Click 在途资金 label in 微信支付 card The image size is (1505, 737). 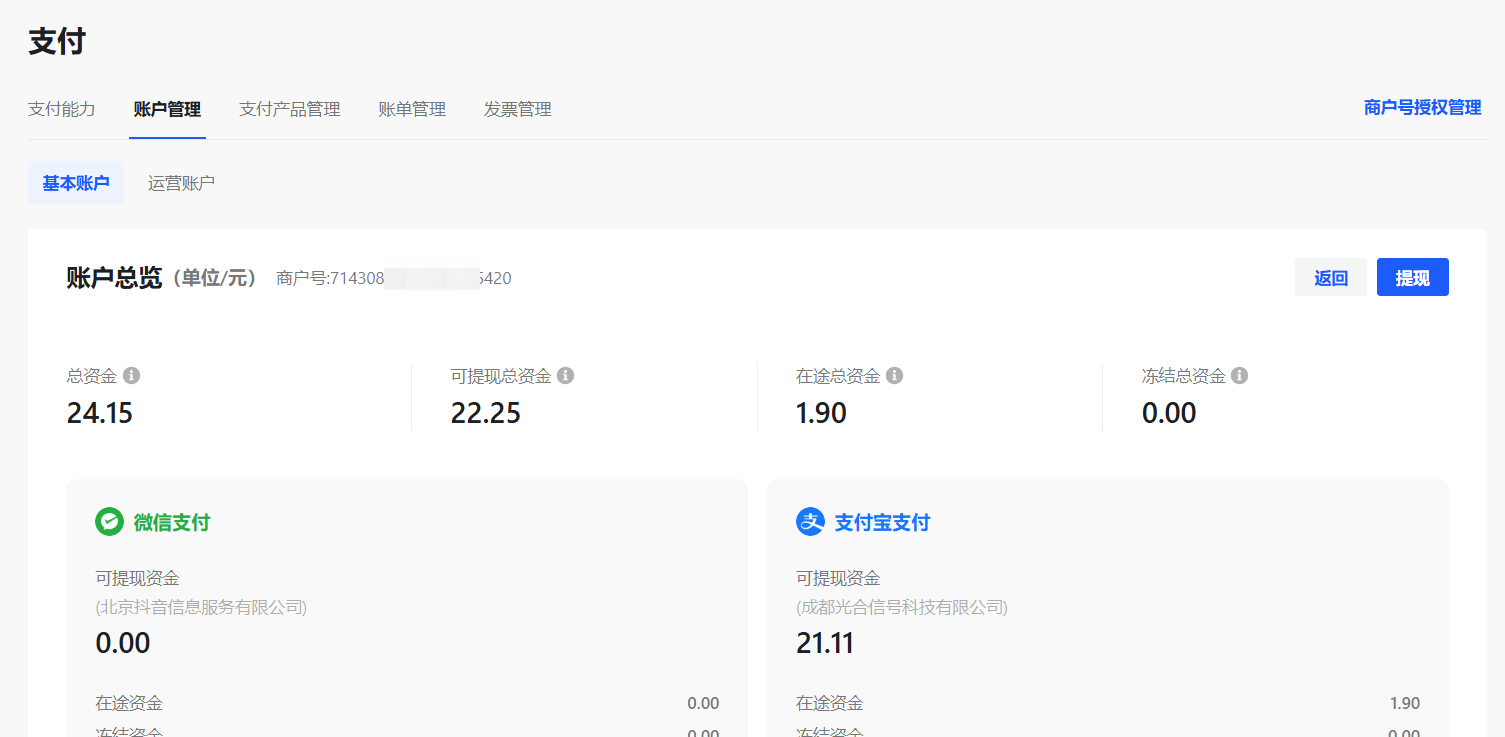click(x=129, y=703)
